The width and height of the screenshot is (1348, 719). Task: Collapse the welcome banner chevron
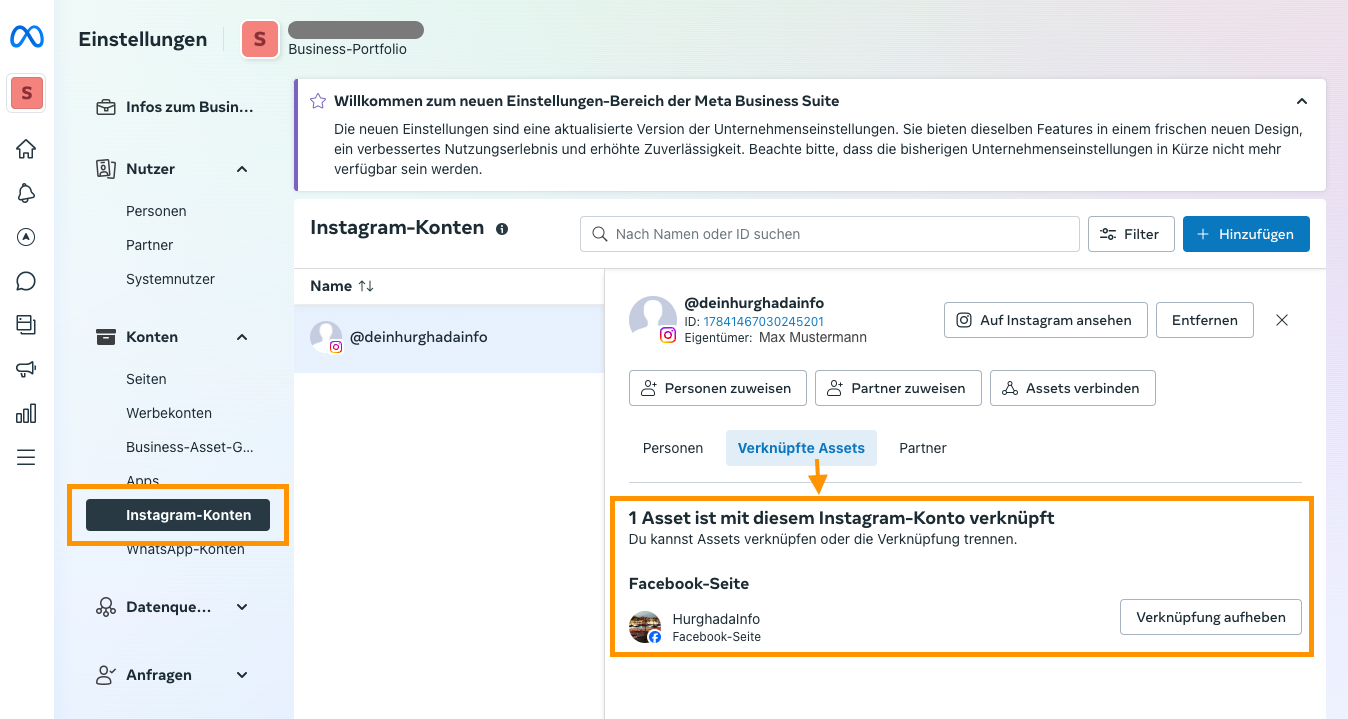[1301, 101]
